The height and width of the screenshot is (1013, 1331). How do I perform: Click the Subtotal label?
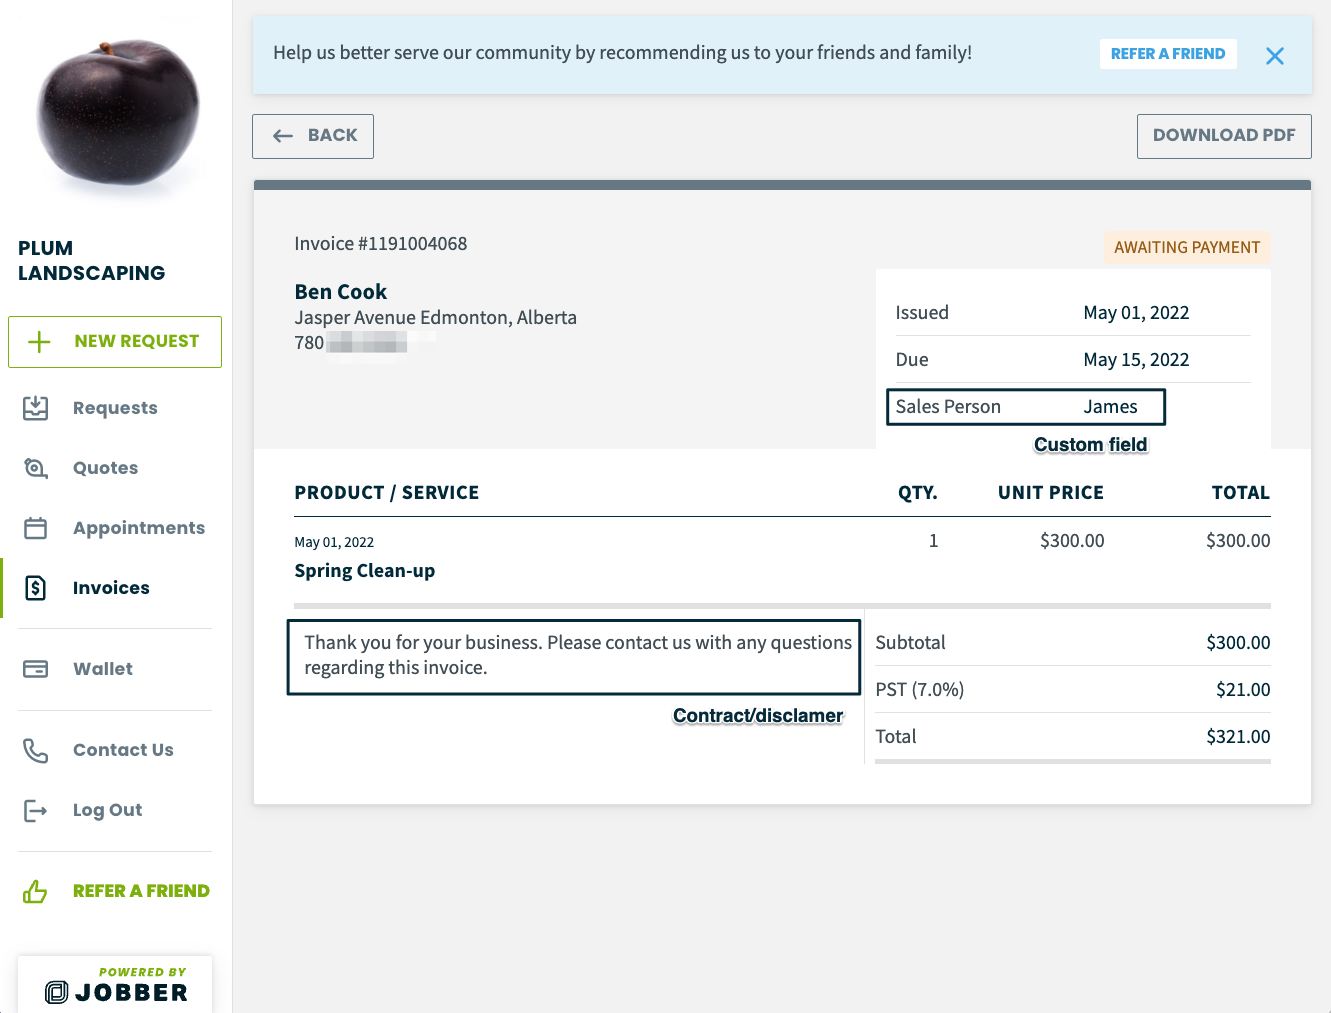[910, 643]
